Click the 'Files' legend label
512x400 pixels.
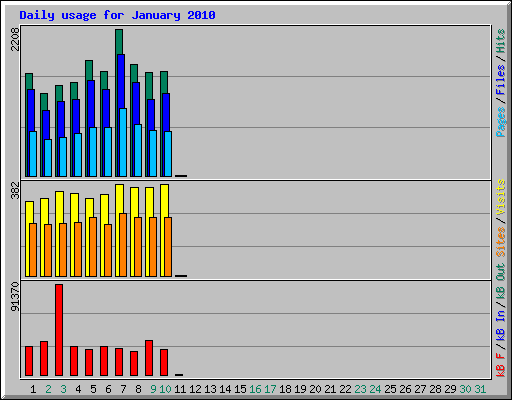pos(500,80)
